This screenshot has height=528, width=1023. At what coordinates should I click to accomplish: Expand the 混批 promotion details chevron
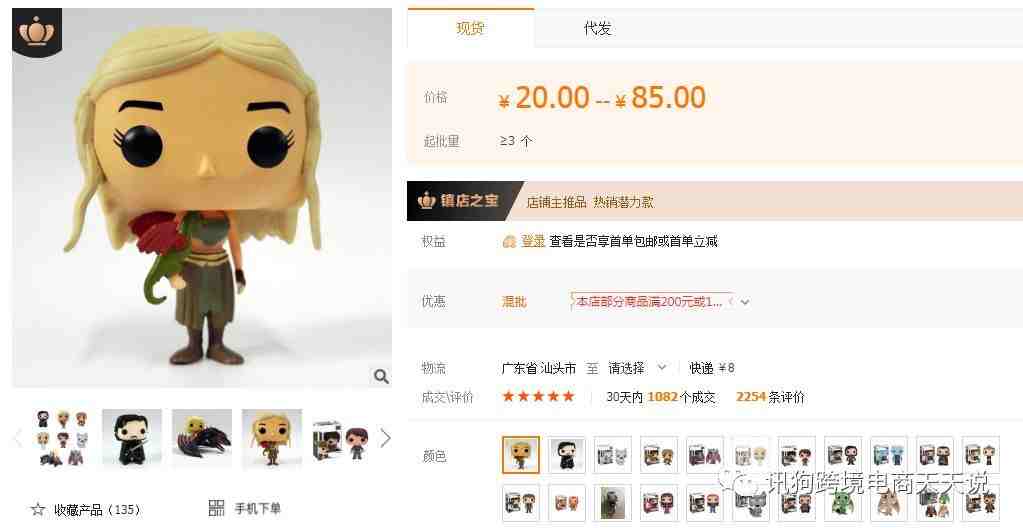pos(745,302)
